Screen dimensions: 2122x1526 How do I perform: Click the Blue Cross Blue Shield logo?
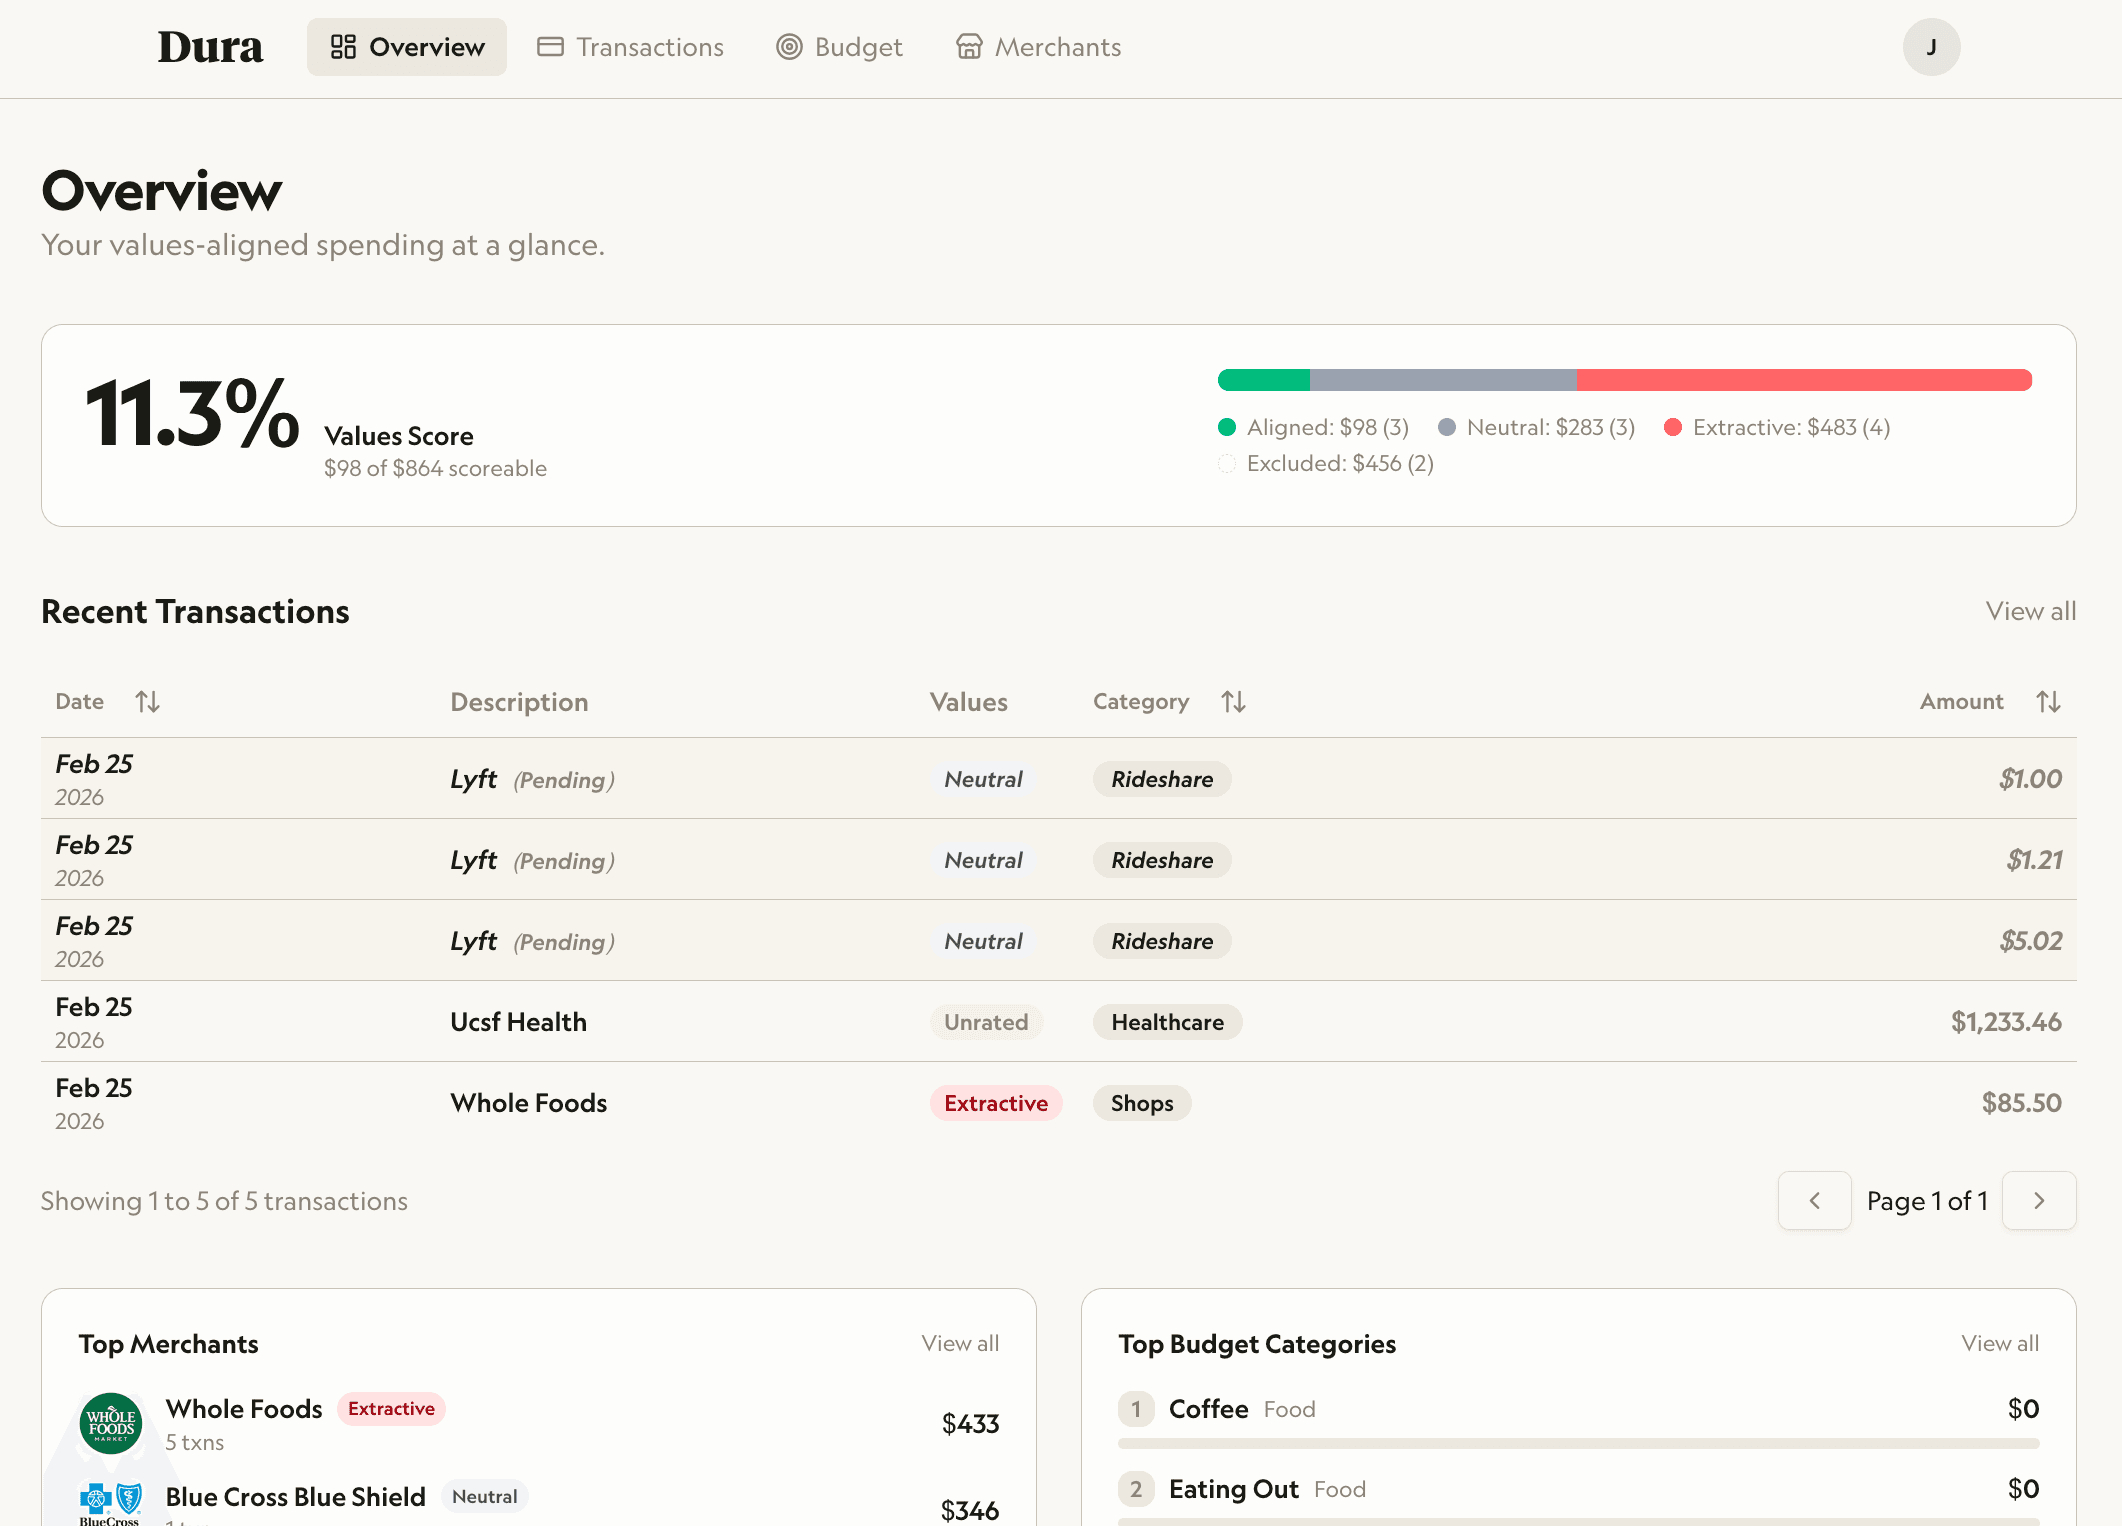(x=112, y=1497)
